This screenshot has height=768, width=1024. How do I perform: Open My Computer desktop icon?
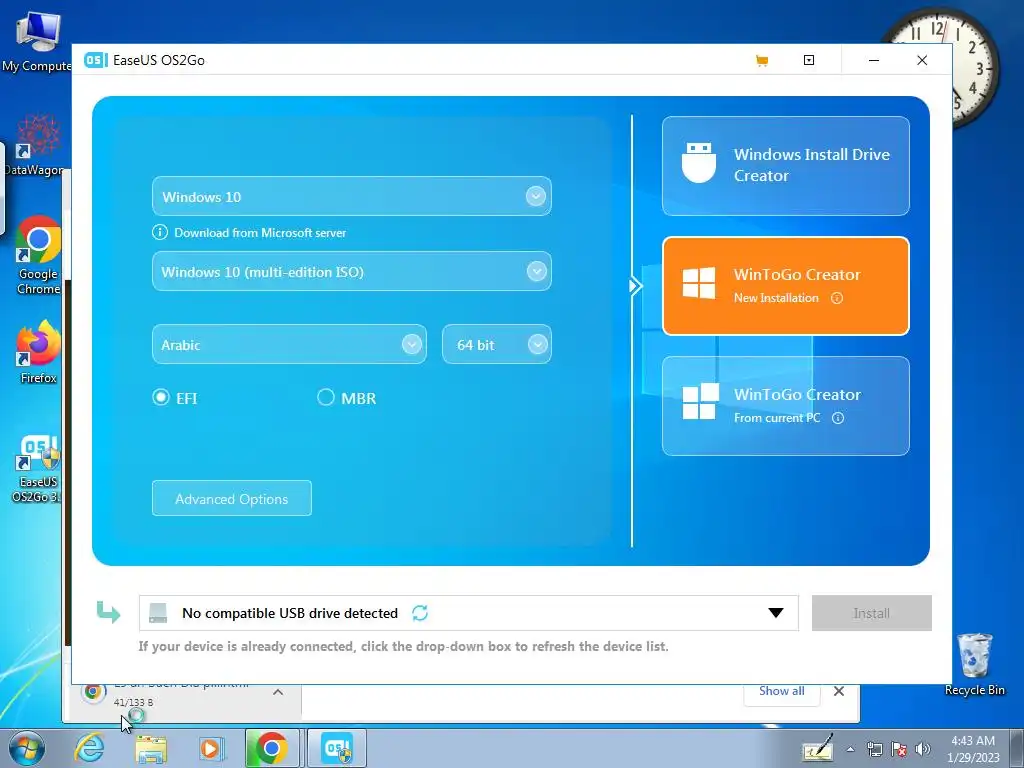click(x=37, y=42)
